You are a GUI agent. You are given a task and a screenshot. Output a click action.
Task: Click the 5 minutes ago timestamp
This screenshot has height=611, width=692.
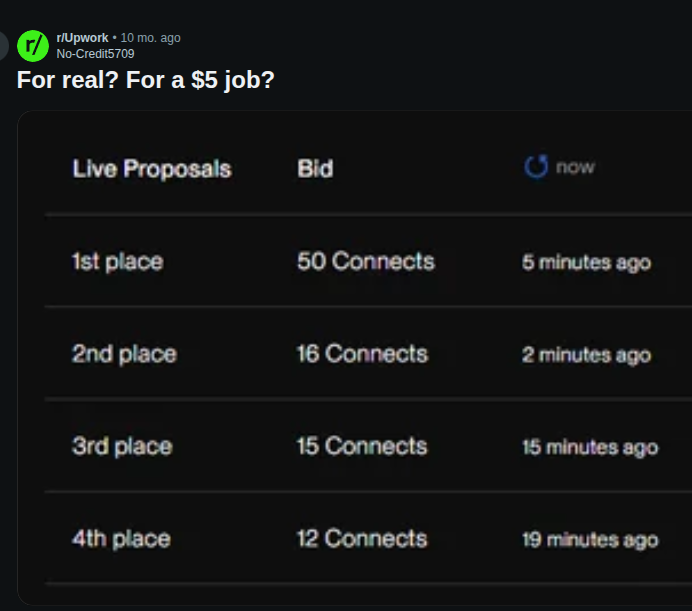coord(587,262)
